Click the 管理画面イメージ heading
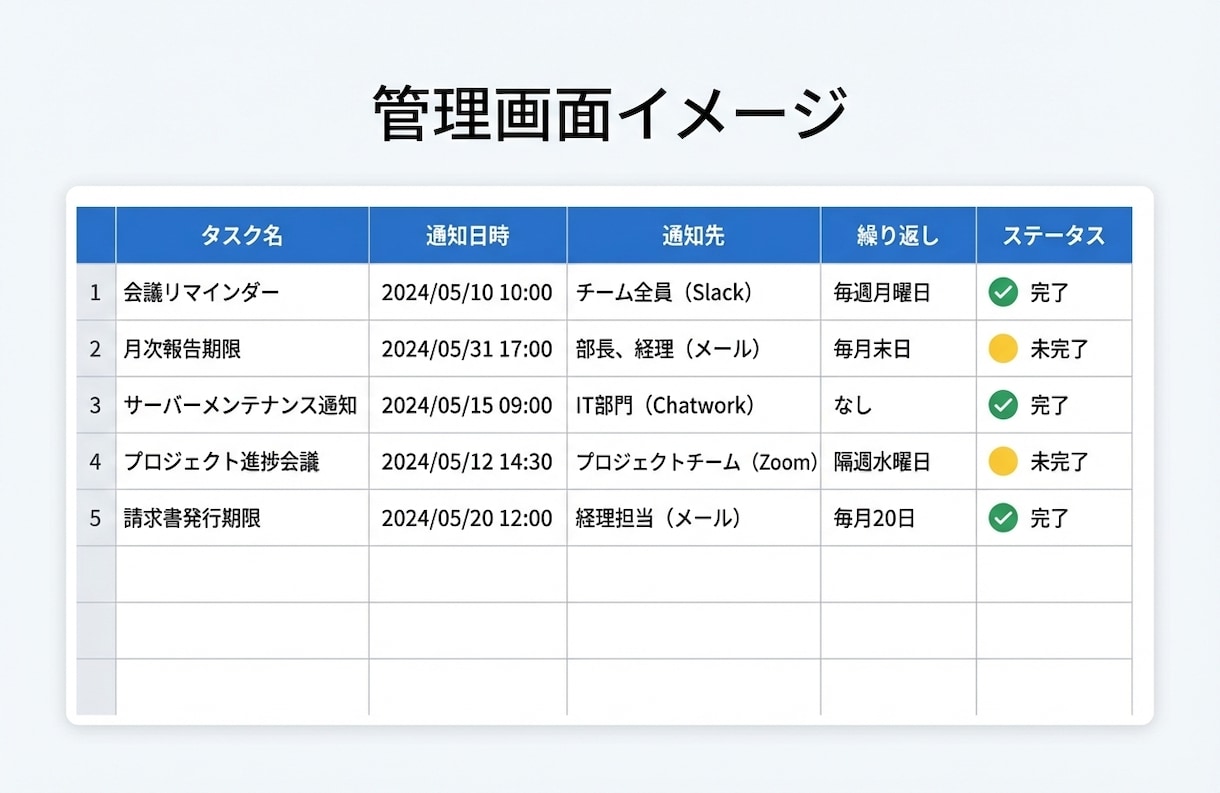Screen dimensions: 1220x793 pos(610,114)
